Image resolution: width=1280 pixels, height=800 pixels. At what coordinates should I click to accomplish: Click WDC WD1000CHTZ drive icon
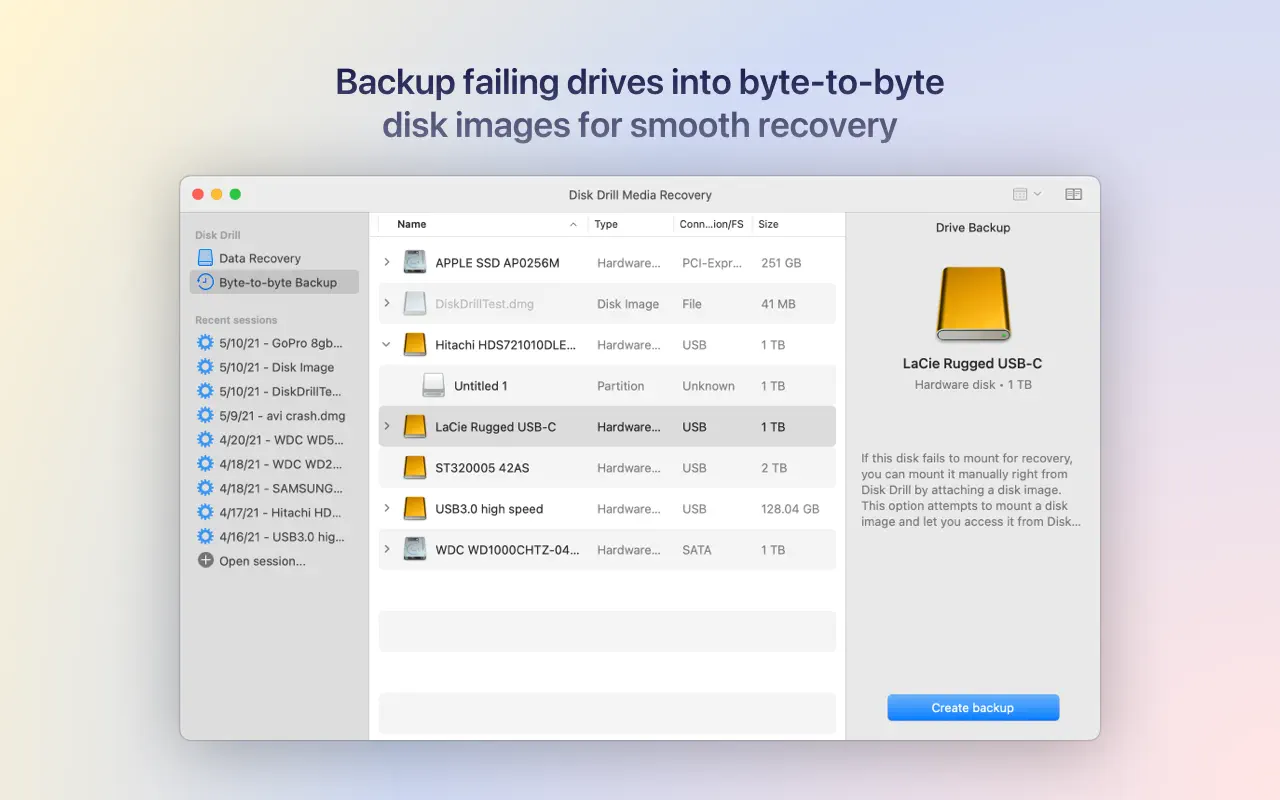tap(415, 550)
